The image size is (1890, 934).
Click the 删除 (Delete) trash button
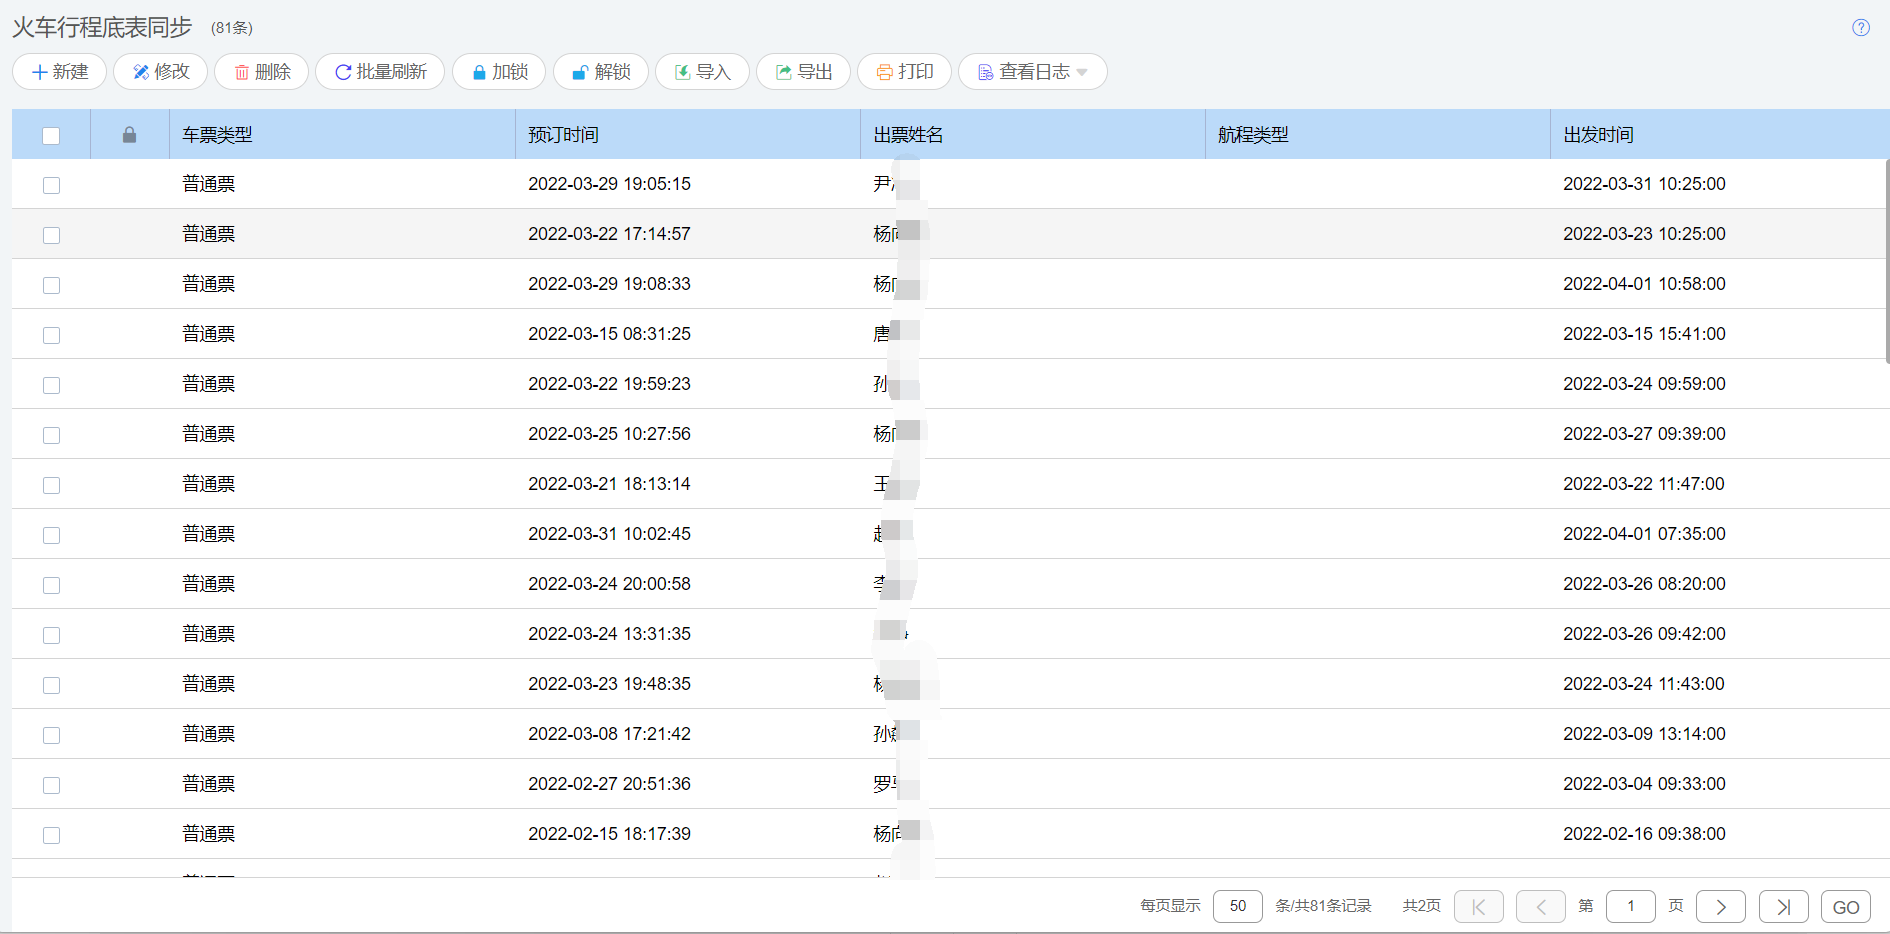point(261,72)
